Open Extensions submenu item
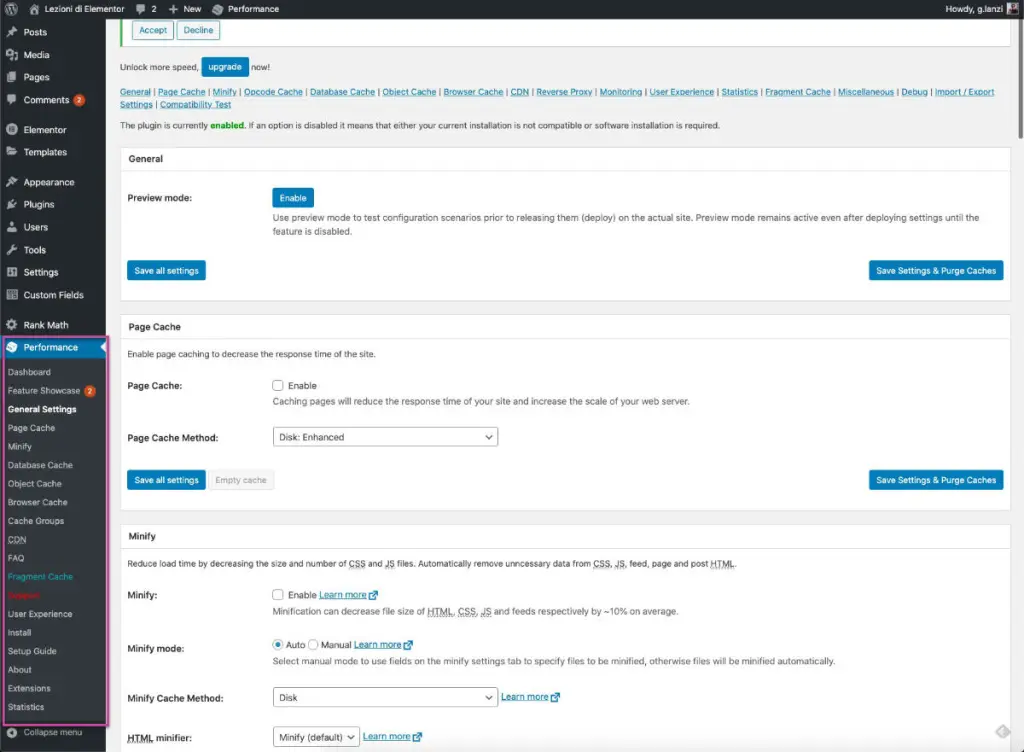 [29, 688]
